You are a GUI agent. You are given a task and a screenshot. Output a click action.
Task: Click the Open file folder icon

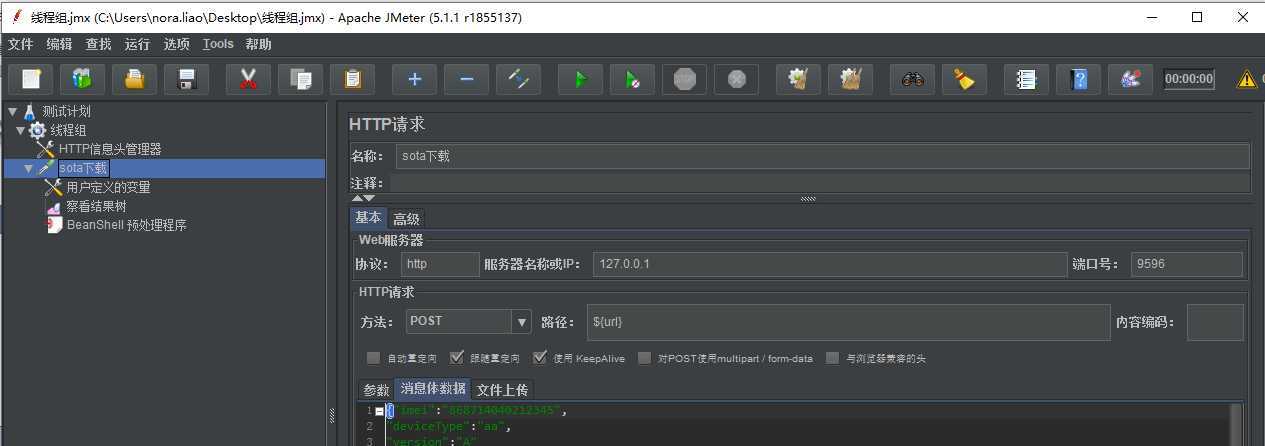[x=134, y=79]
